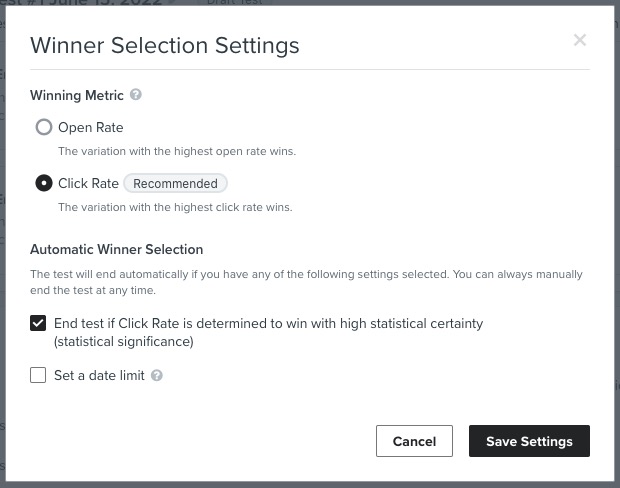
Task: Uncheck the statistical significance end-test checkbox
Action: [38, 323]
